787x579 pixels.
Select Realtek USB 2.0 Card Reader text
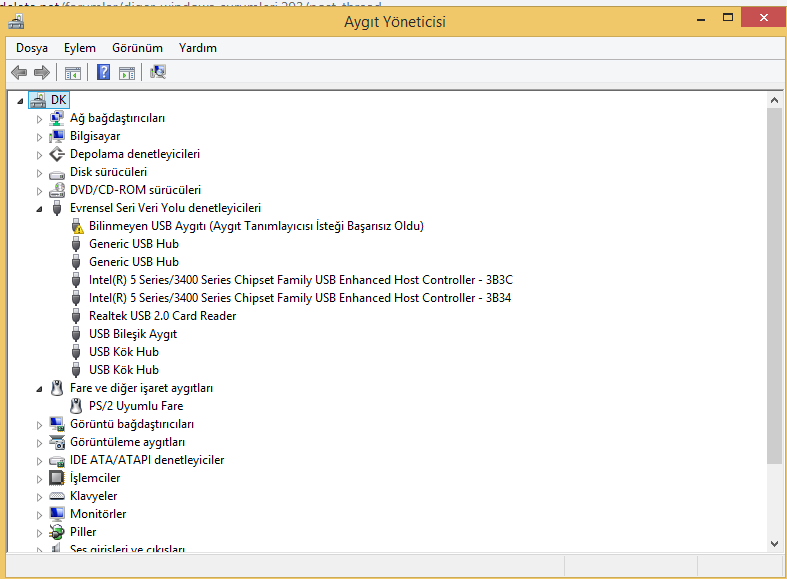pyautogui.click(x=163, y=316)
